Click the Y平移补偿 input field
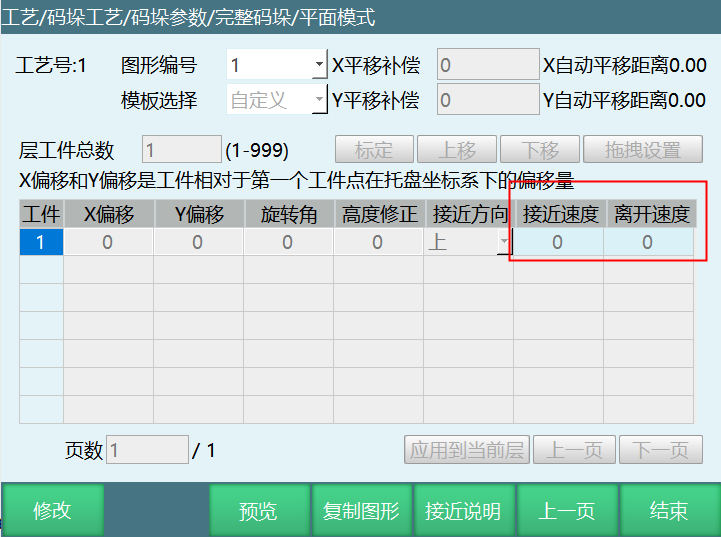This screenshot has height=537, width=721. (x=488, y=100)
